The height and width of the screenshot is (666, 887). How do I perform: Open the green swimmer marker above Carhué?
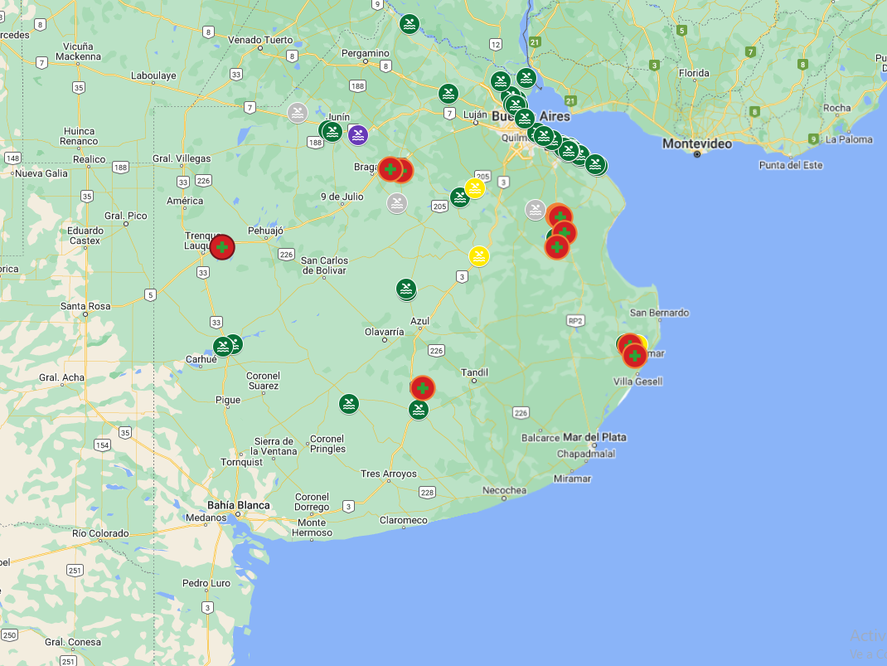coord(223,347)
